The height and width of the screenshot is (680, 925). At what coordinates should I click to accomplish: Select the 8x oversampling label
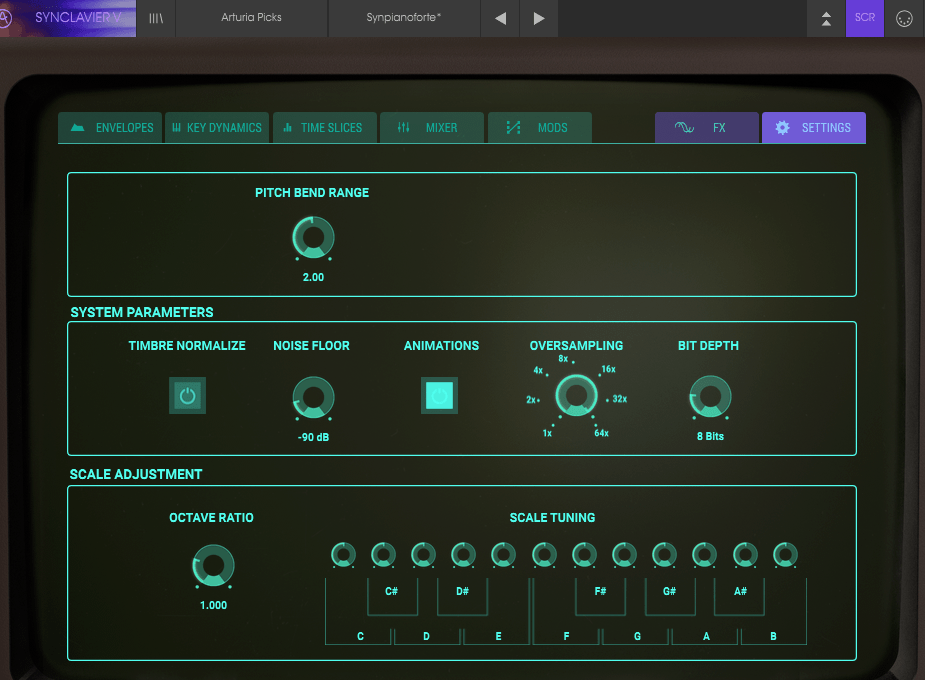(x=563, y=359)
